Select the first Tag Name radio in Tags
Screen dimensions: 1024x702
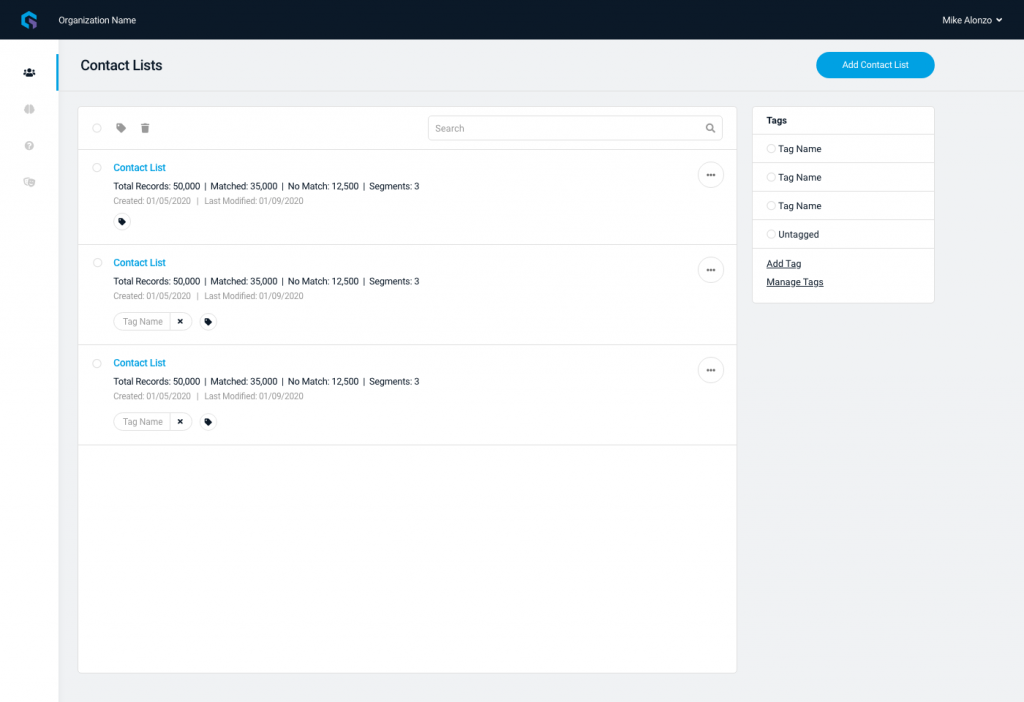coord(771,149)
